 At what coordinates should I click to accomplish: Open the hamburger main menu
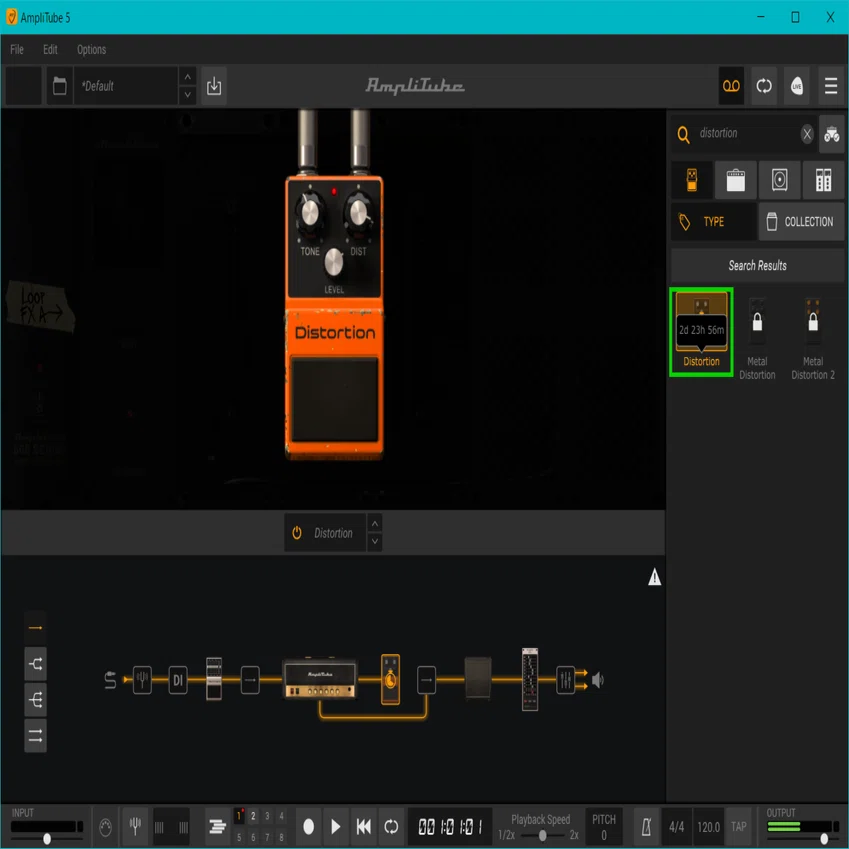[831, 86]
